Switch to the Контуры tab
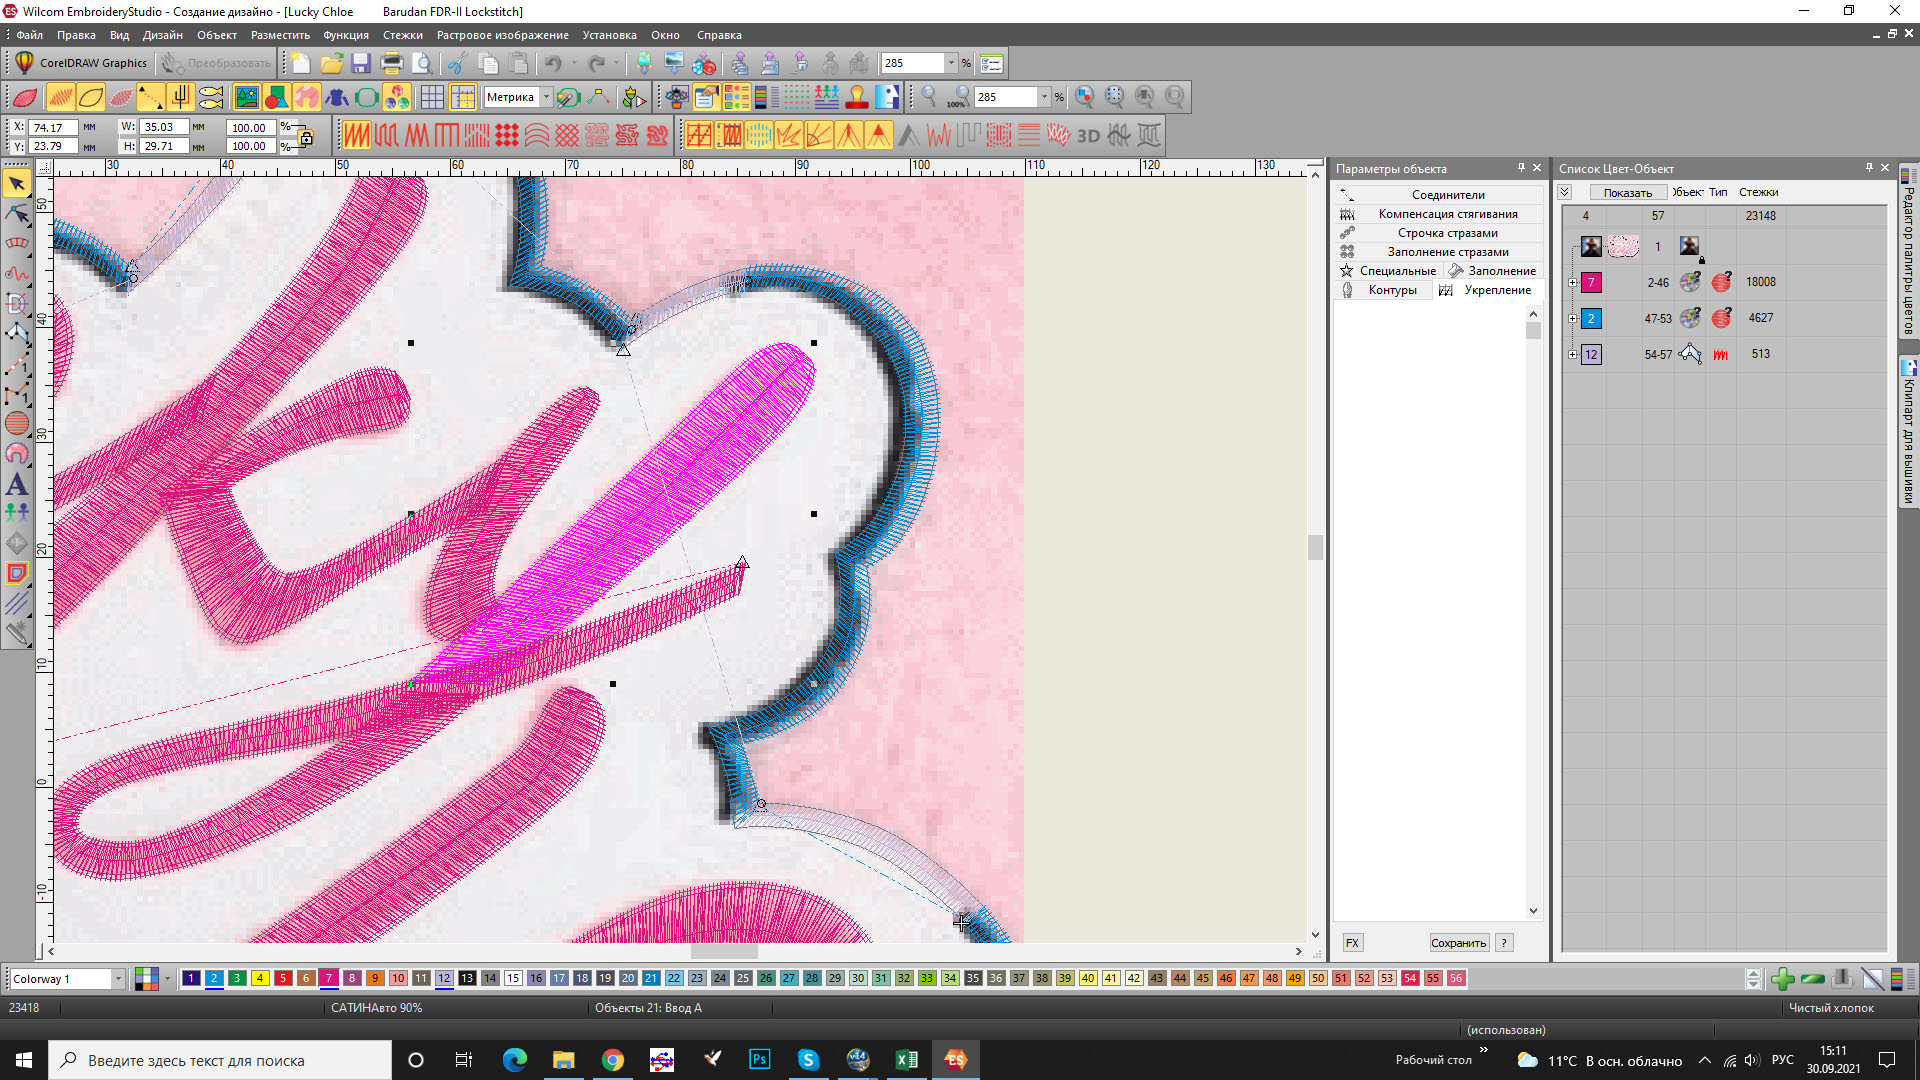The height and width of the screenshot is (1080, 1920). coord(1391,290)
